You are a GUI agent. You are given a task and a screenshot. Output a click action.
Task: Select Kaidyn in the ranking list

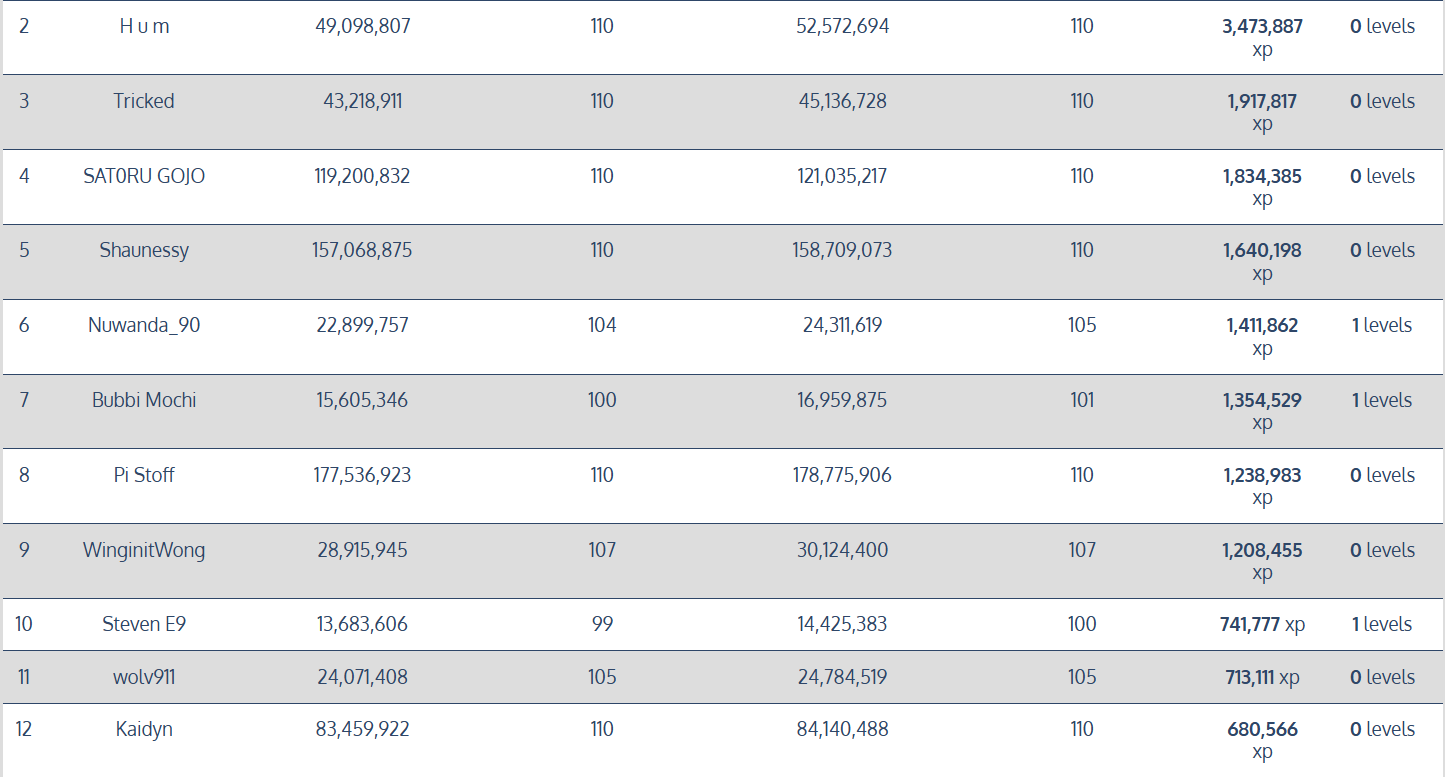tap(144, 729)
